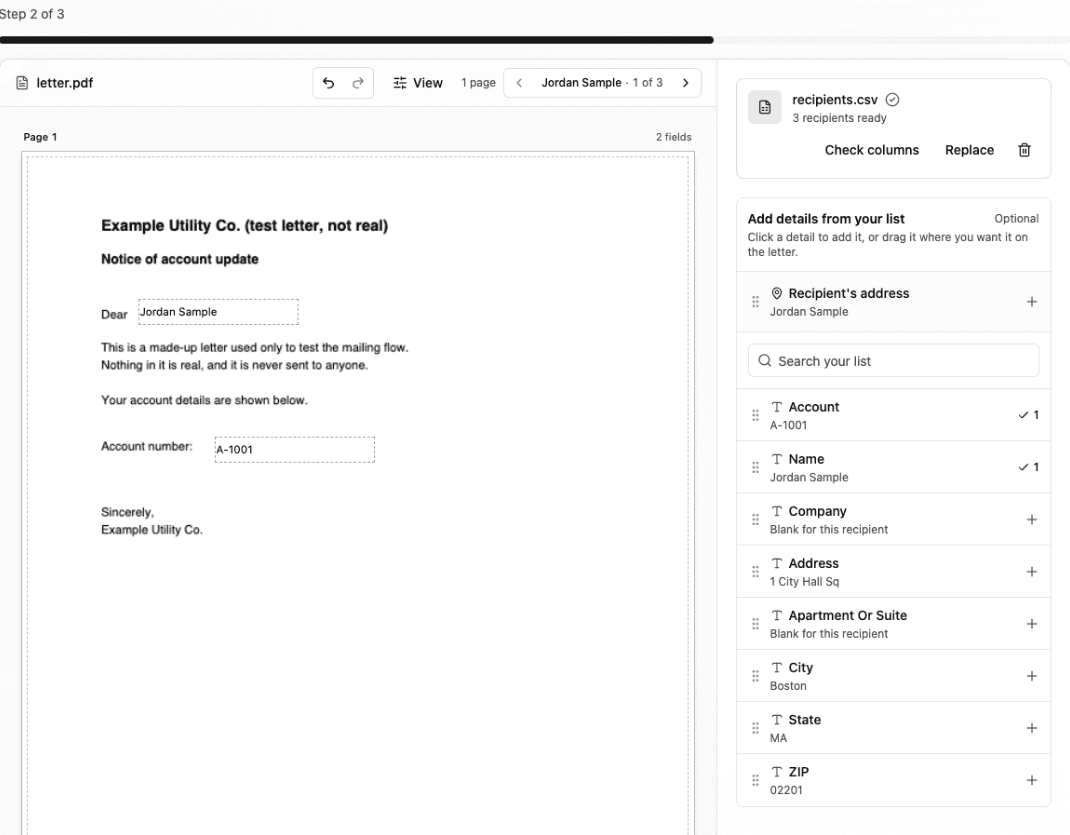Viewport: 1070px width, 835px height.
Task: Click the Search your list field
Action: point(893,360)
